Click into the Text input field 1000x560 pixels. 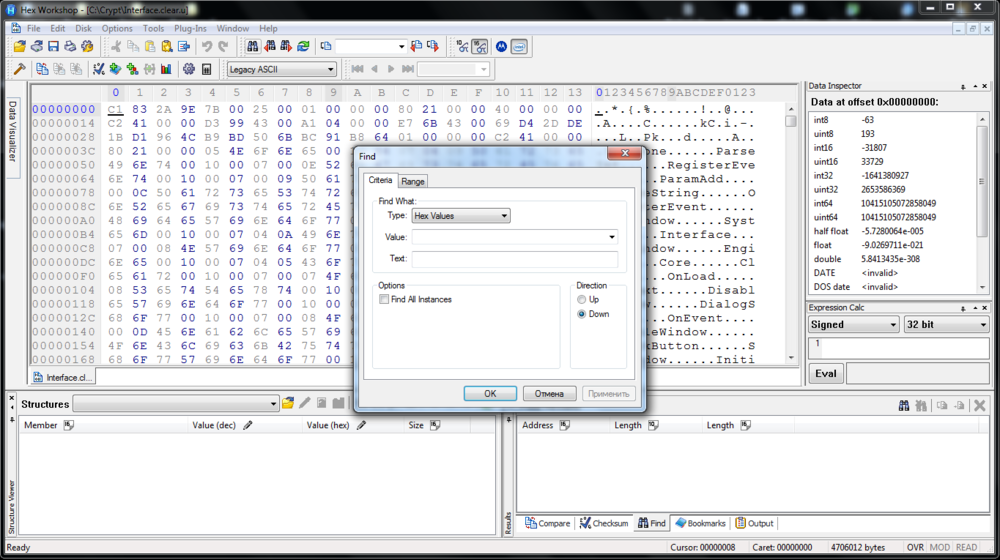514,259
